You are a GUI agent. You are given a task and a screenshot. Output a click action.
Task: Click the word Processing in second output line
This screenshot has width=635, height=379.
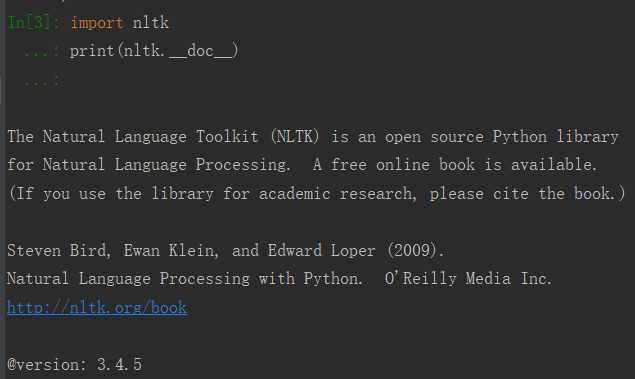(243, 165)
